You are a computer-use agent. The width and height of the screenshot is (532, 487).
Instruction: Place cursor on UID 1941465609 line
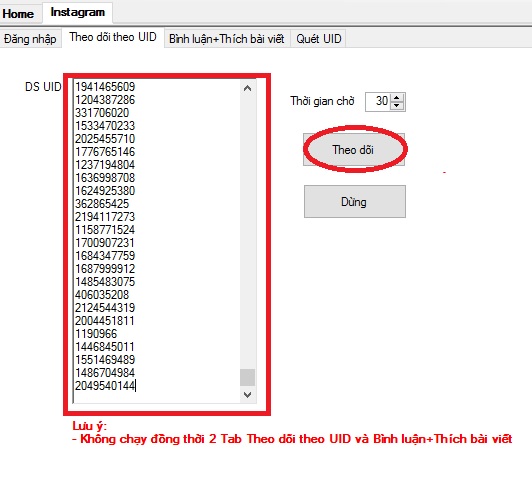click(105, 87)
